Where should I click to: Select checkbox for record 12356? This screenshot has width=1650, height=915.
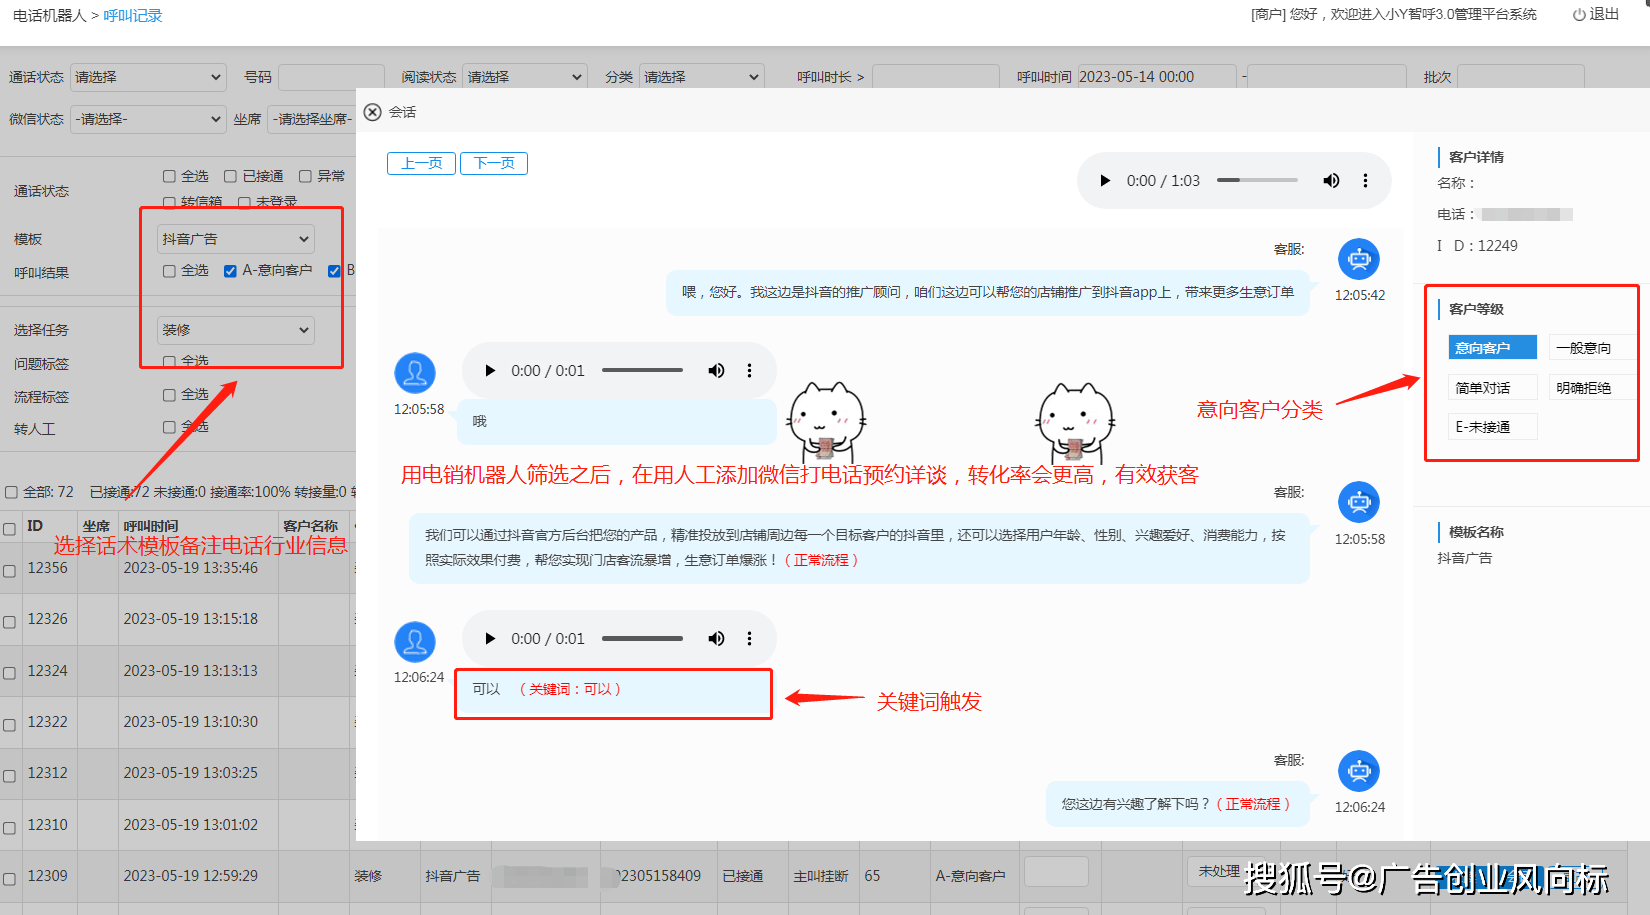[9, 570]
